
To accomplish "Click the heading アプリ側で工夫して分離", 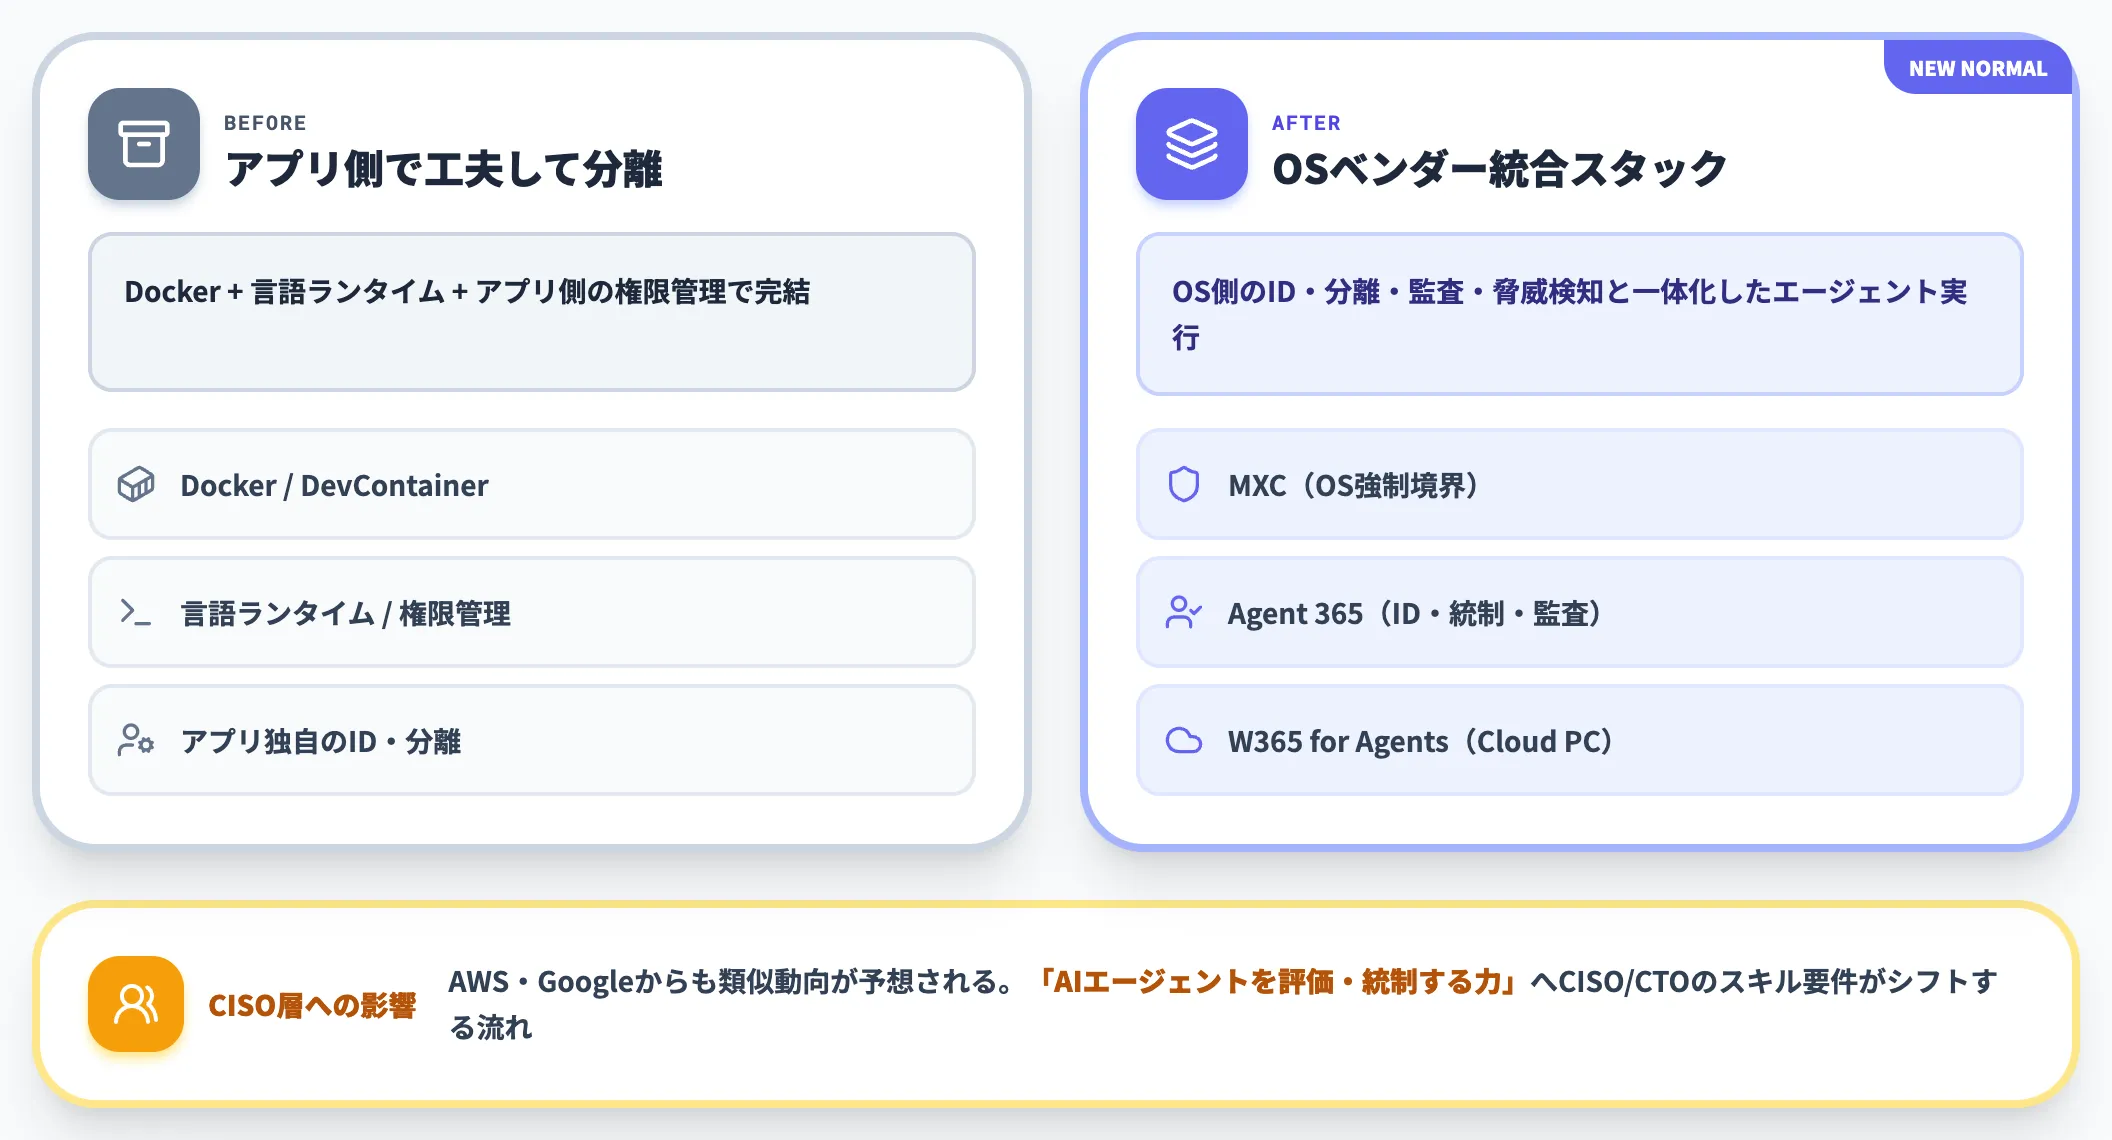I will coord(443,169).
